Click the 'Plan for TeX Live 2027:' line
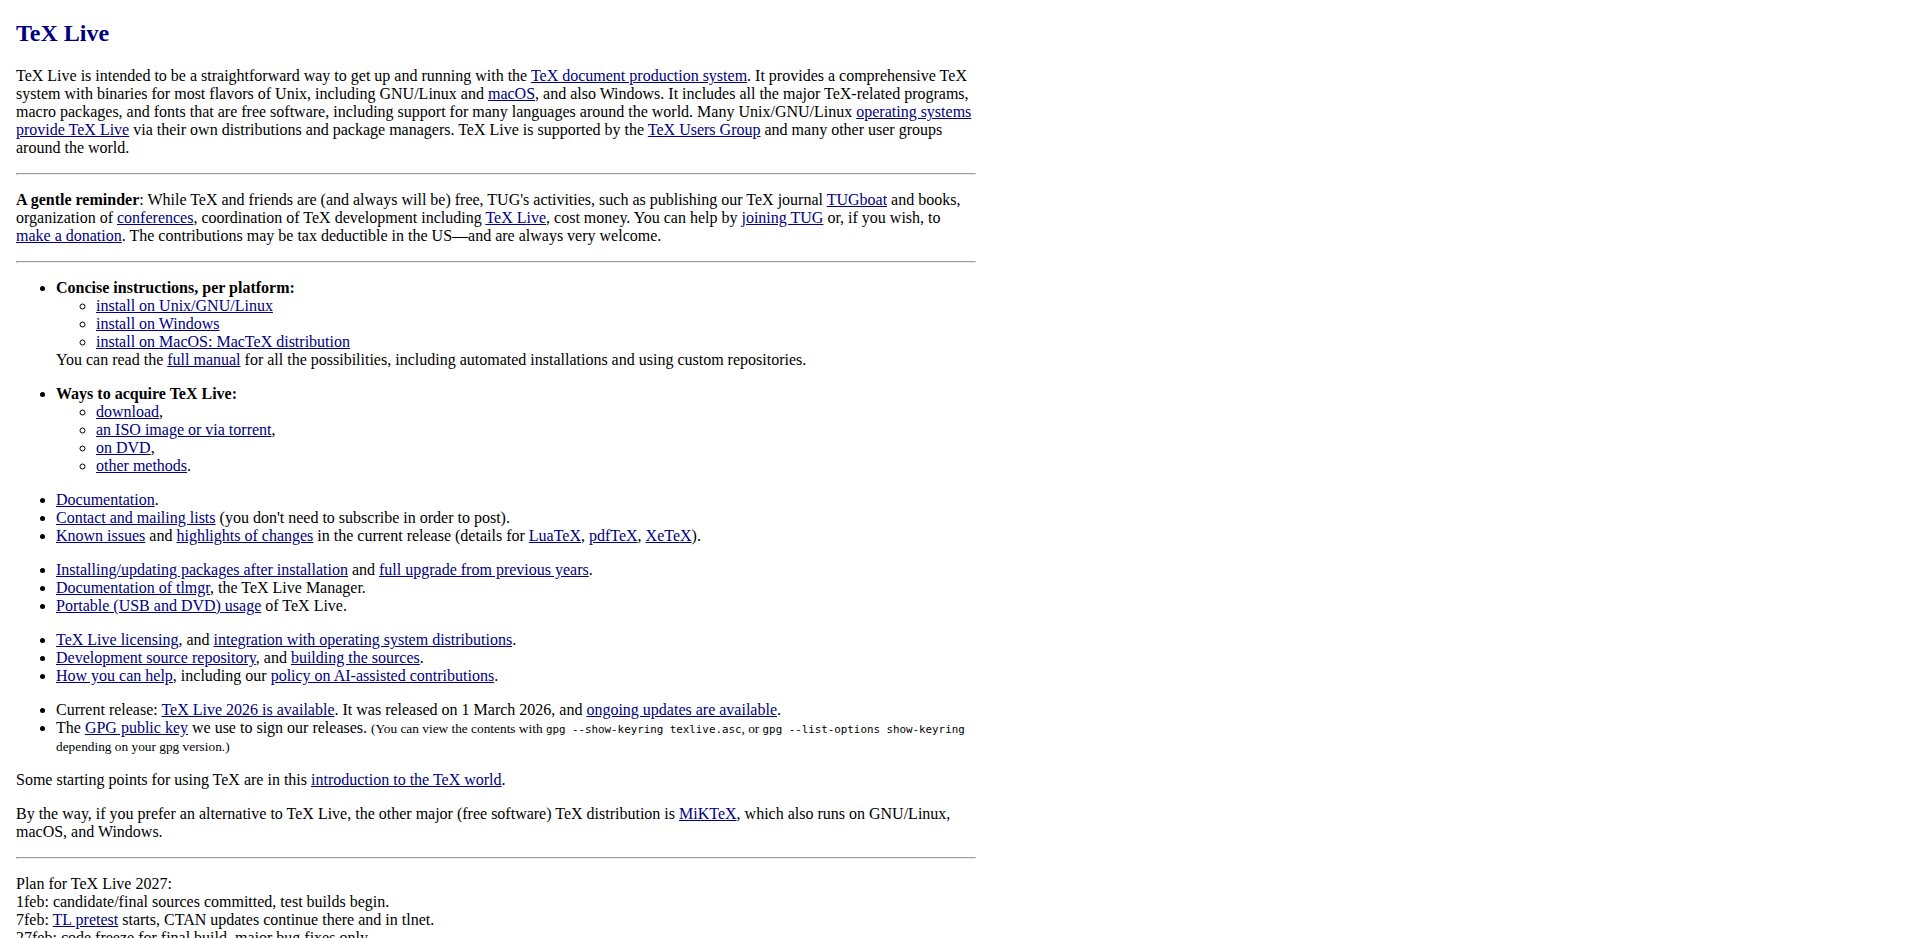This screenshot has width=1920, height=938. [x=94, y=884]
